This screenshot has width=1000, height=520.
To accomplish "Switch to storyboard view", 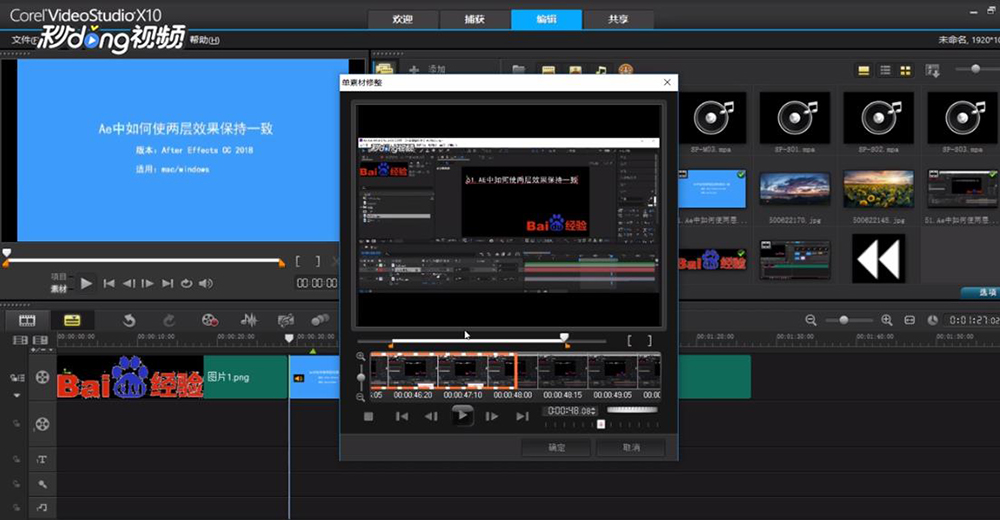I will click(x=27, y=320).
